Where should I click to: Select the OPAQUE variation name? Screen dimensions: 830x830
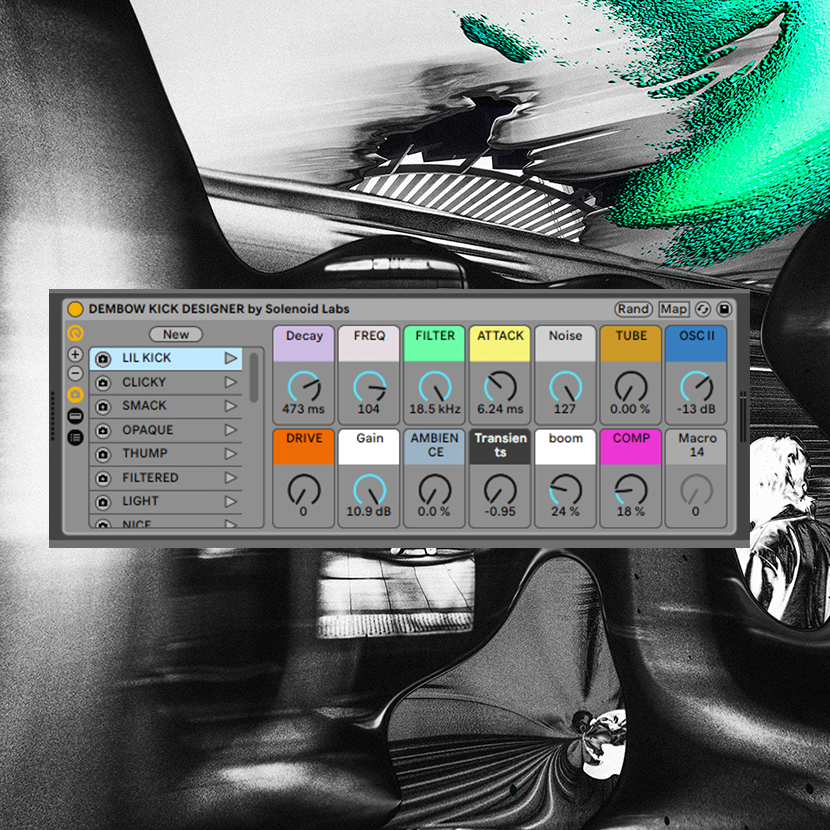[148, 430]
